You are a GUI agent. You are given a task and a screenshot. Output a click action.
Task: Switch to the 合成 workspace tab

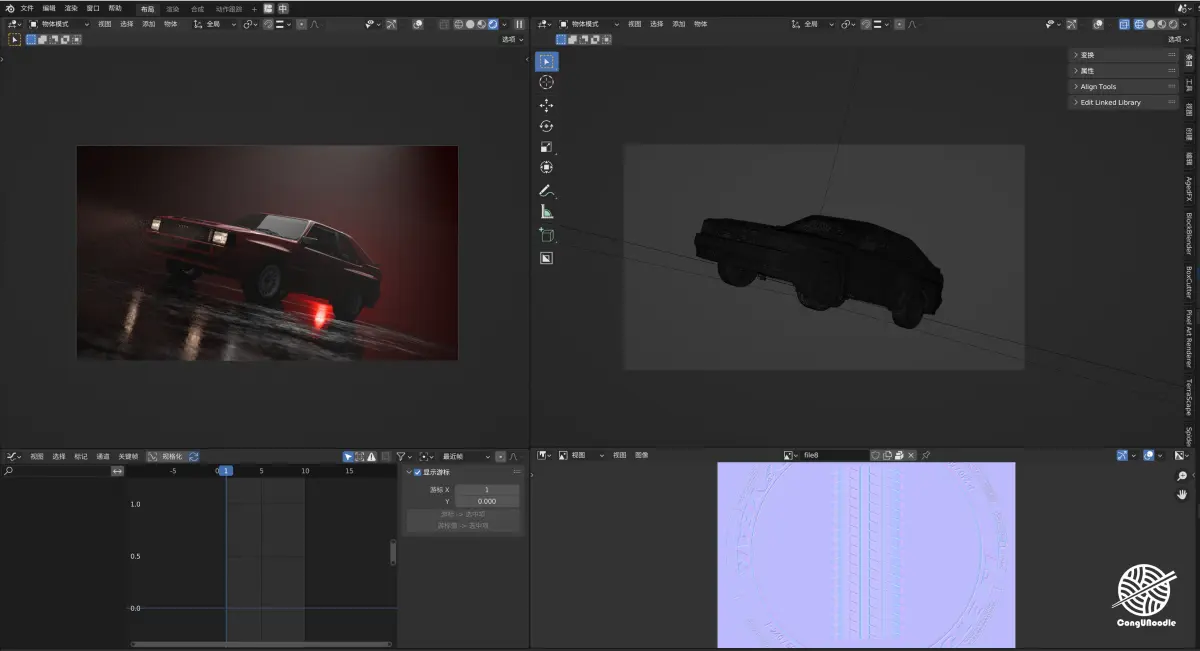197,9
